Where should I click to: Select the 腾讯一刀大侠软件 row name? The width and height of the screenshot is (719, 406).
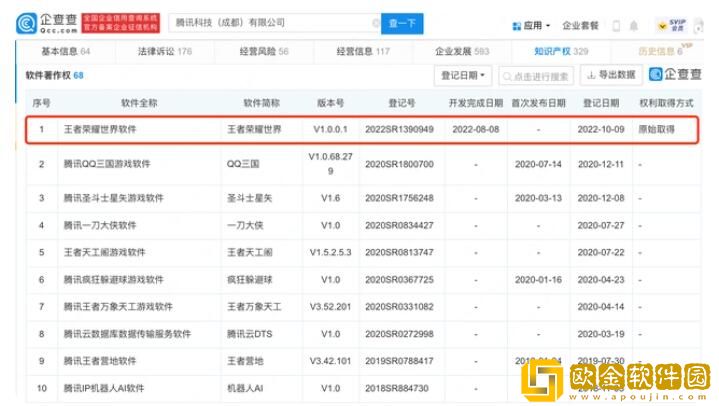pos(100,225)
